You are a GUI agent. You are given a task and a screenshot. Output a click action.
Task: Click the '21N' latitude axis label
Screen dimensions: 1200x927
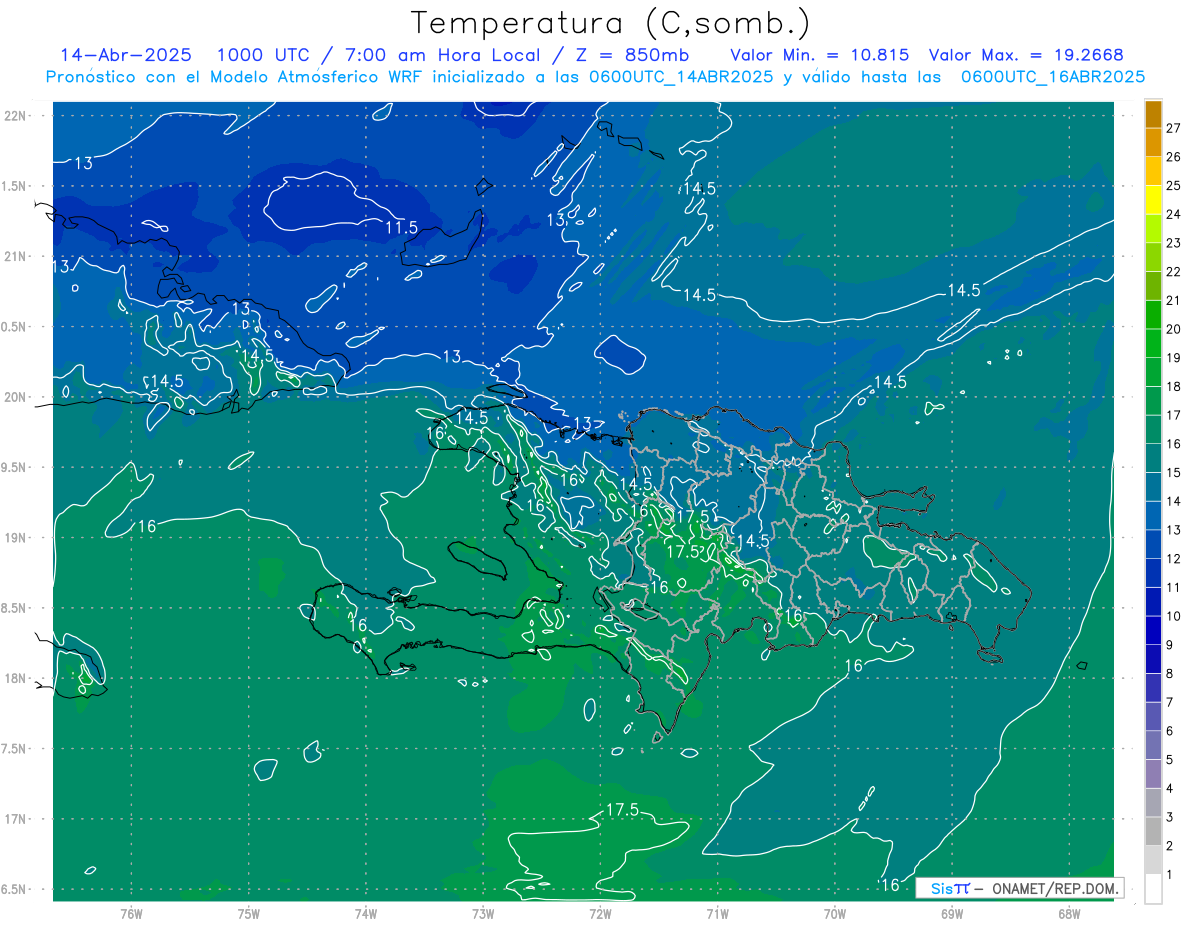point(15,257)
